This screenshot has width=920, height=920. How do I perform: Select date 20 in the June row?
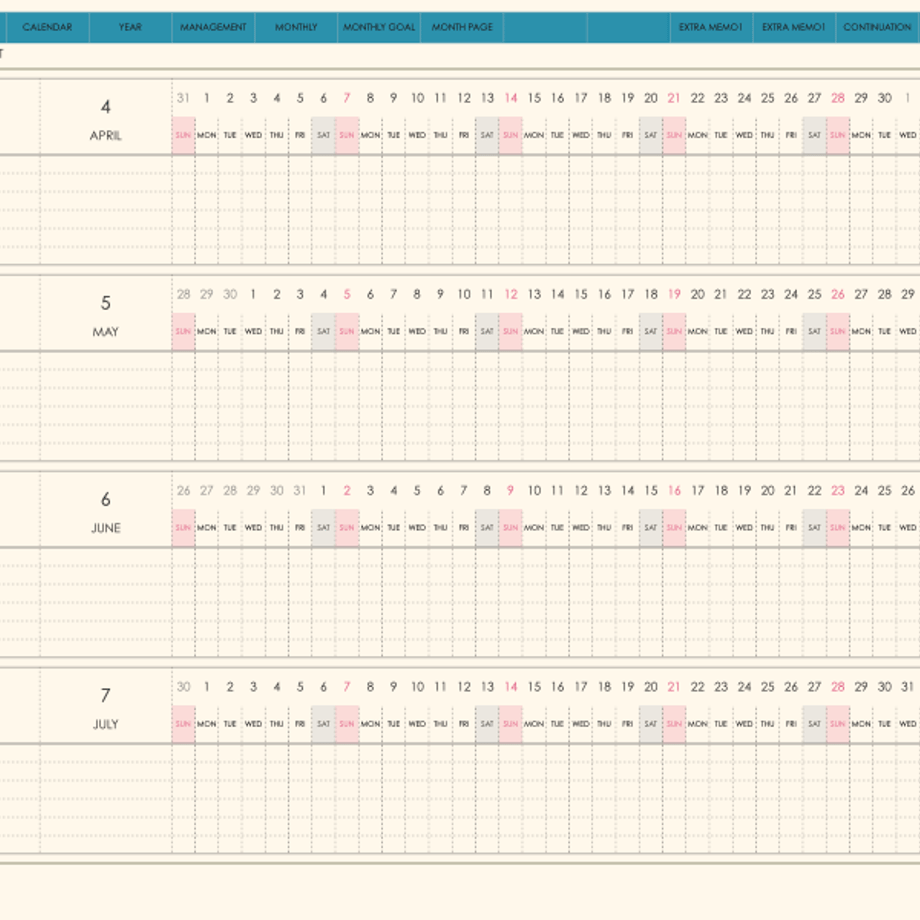tap(767, 491)
